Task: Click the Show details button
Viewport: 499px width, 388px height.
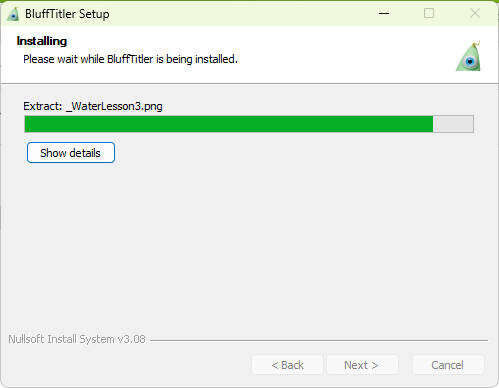Action: pyautogui.click(x=71, y=153)
